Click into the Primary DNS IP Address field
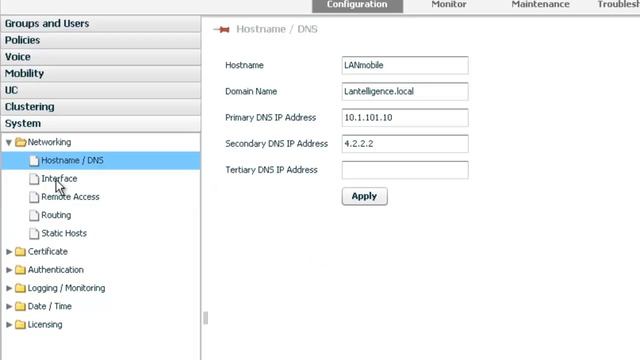Image resolution: width=640 pixels, height=360 pixels. coord(405,118)
